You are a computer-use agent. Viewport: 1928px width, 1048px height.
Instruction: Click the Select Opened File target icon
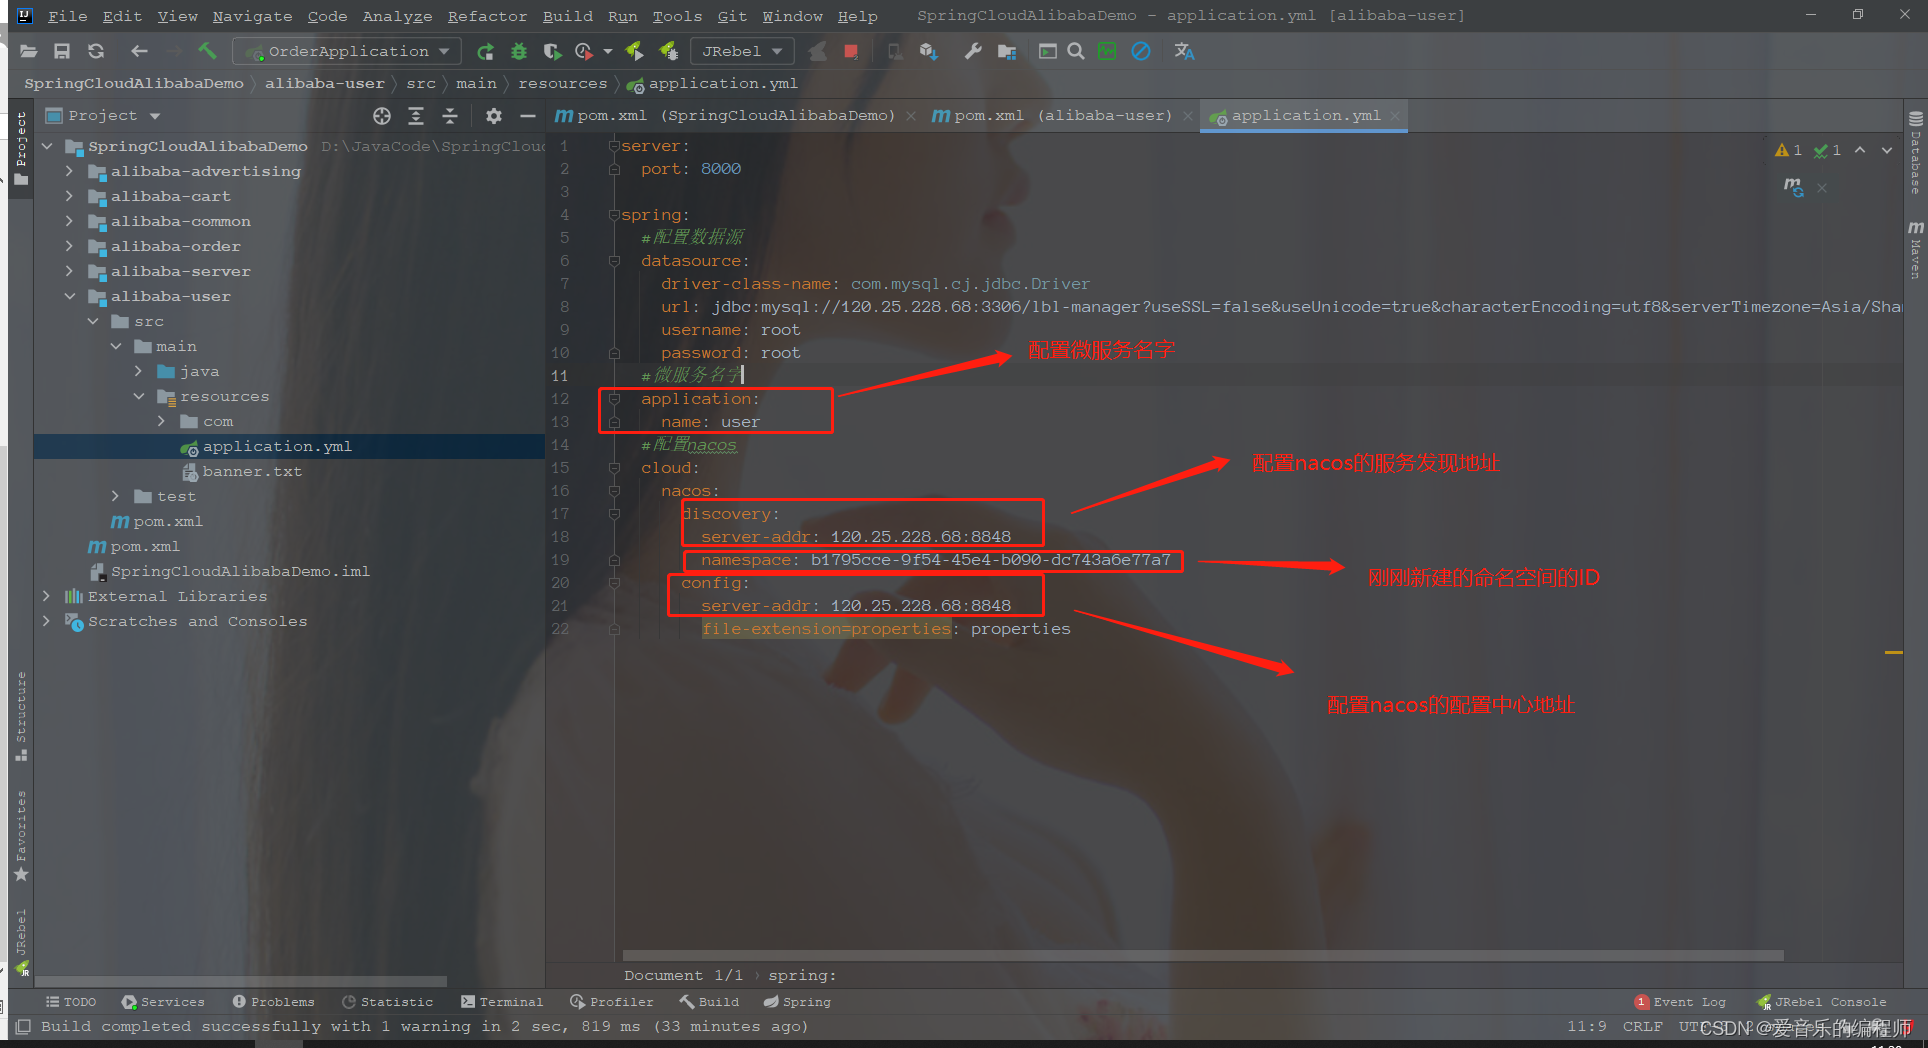(x=382, y=116)
